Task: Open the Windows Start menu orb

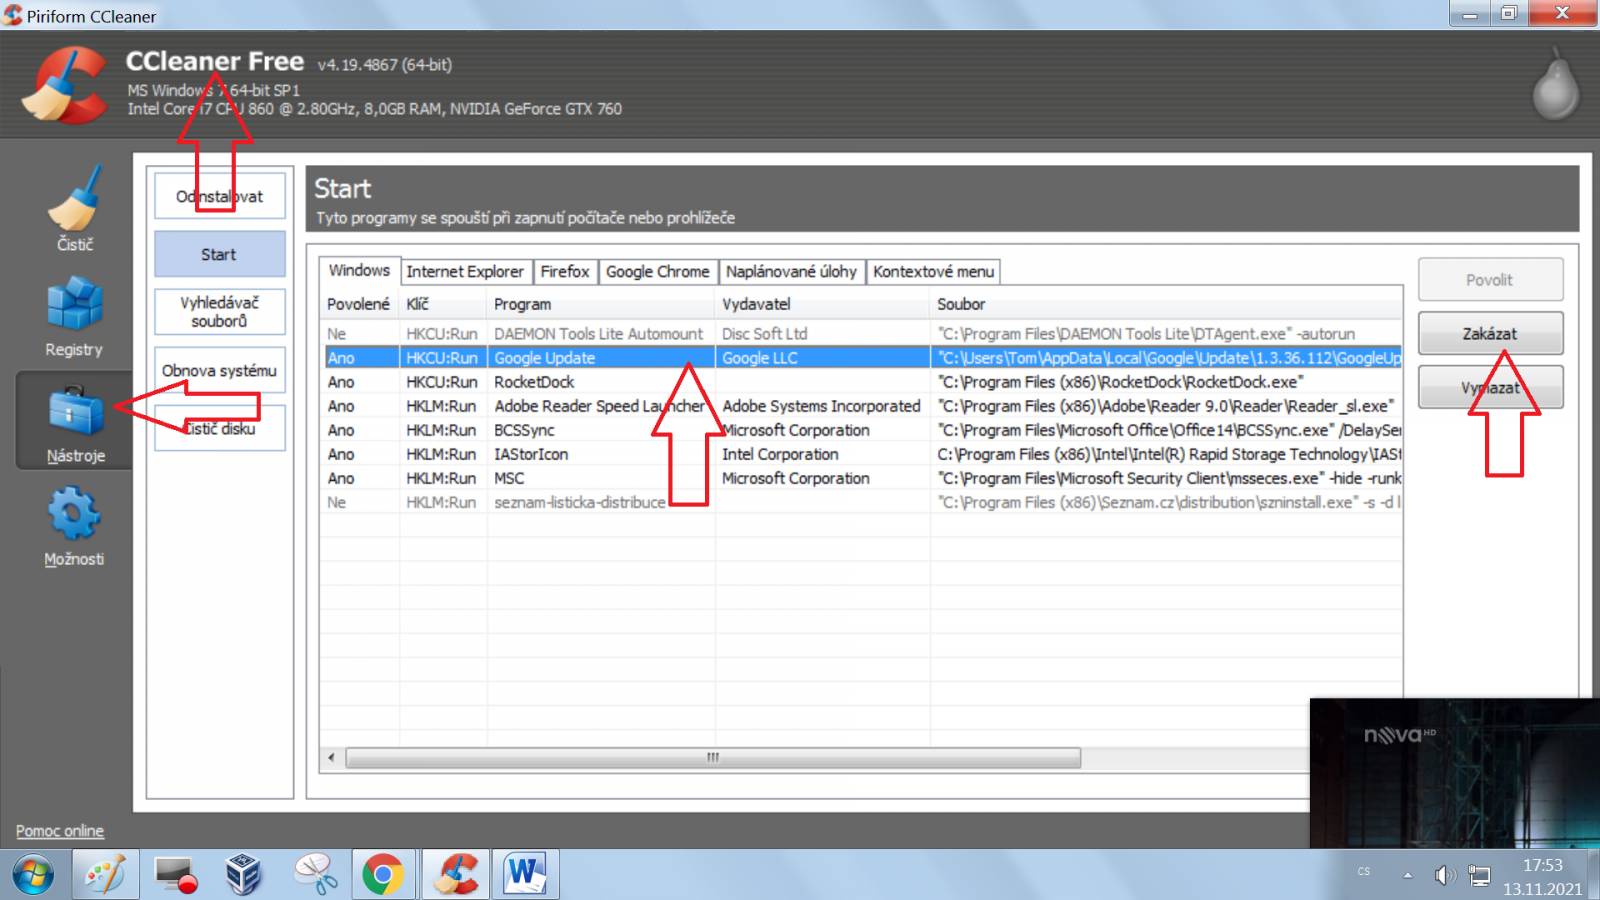Action: point(33,875)
